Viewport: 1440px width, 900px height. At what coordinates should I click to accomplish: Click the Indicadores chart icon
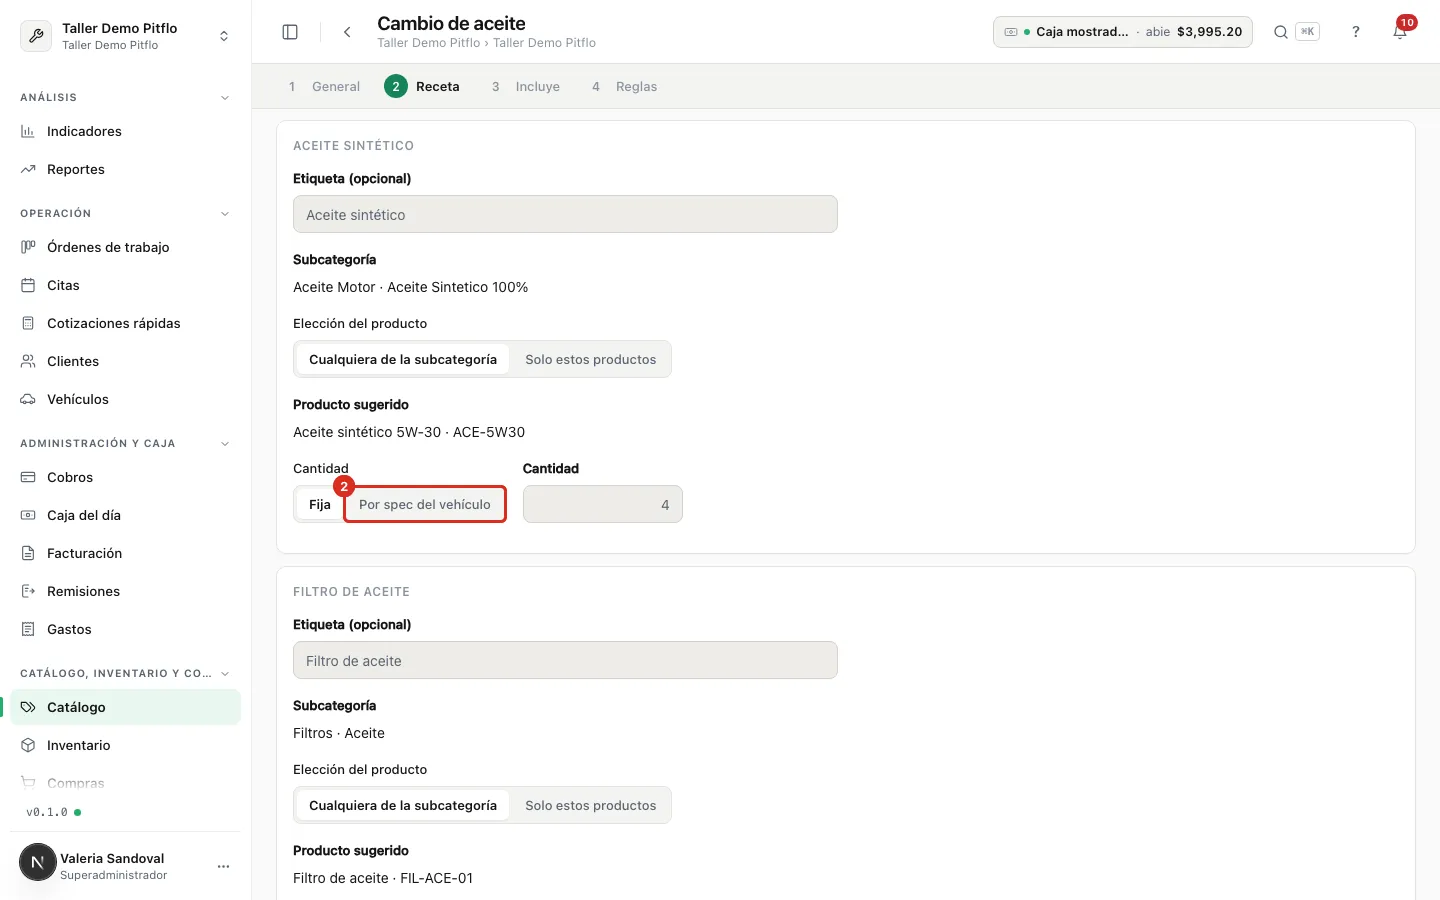click(x=28, y=131)
